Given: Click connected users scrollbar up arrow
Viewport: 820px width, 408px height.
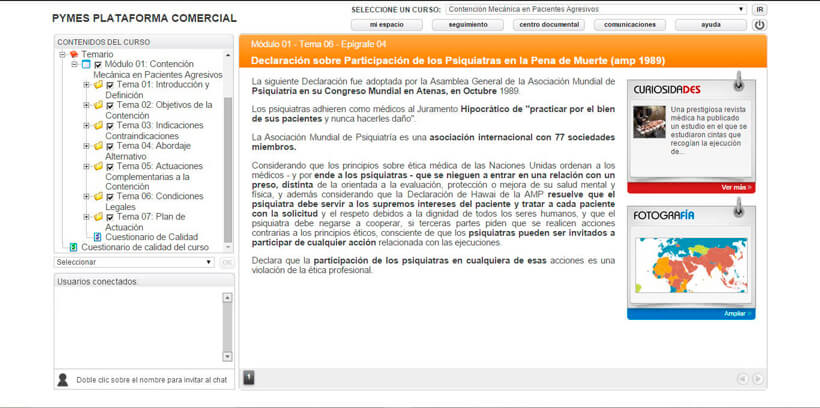Looking at the screenshot, I should 227,298.
